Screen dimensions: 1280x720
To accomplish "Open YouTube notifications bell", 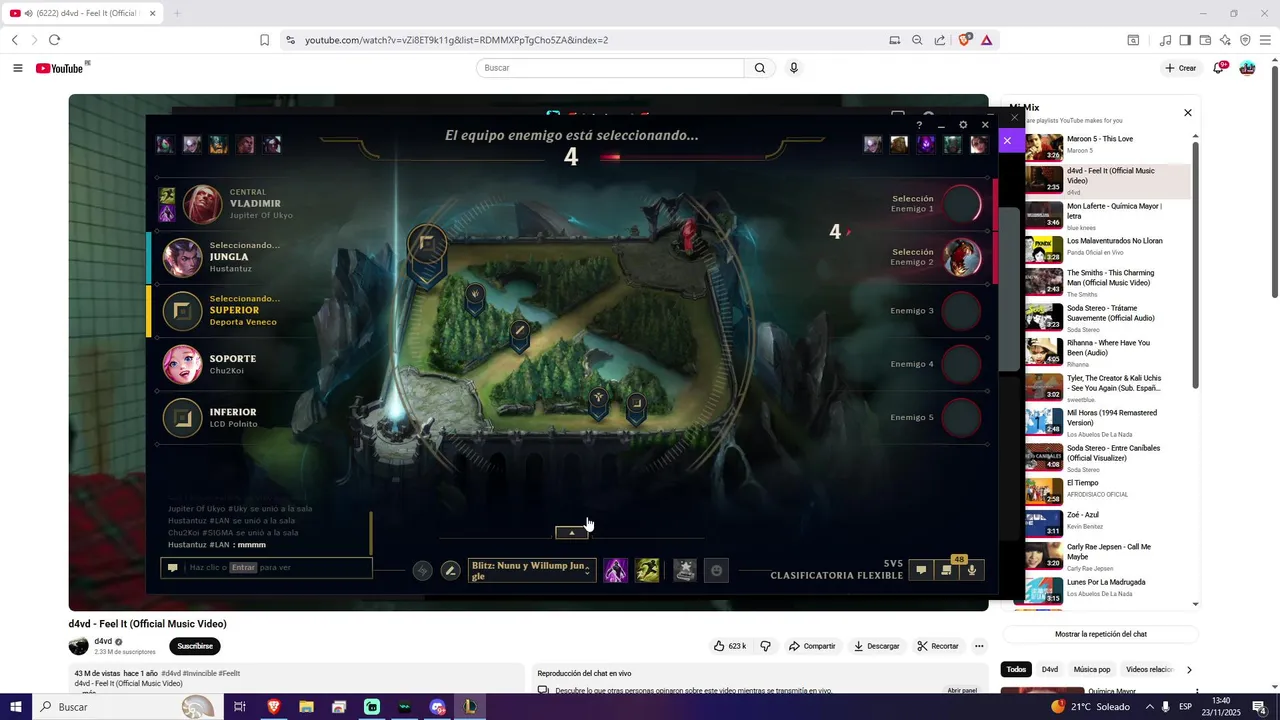I will point(1219,68).
